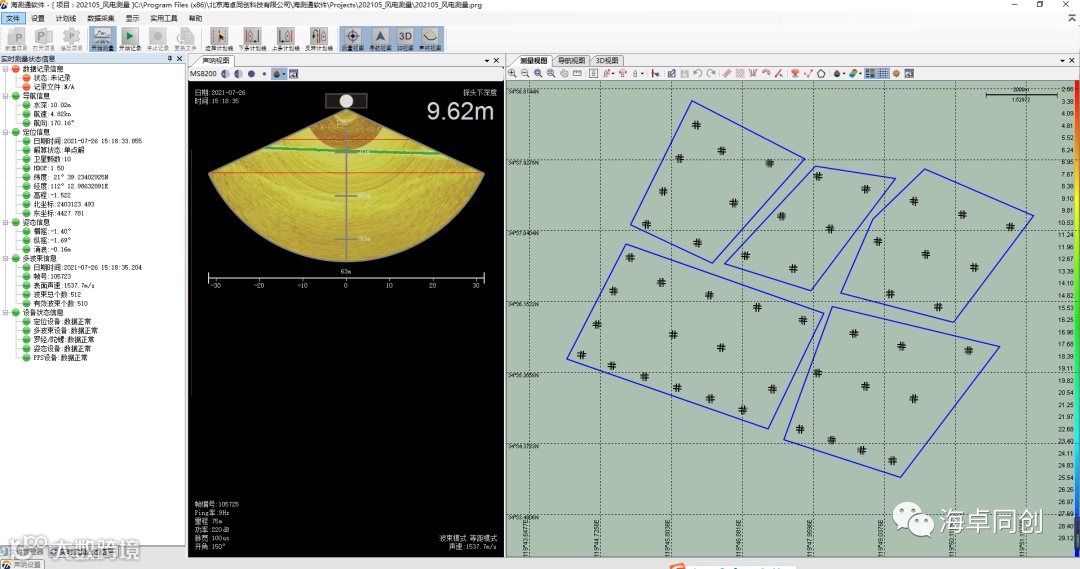Toggle the 3D视图 toolbar button
1080x569 pixels.
[405, 36]
